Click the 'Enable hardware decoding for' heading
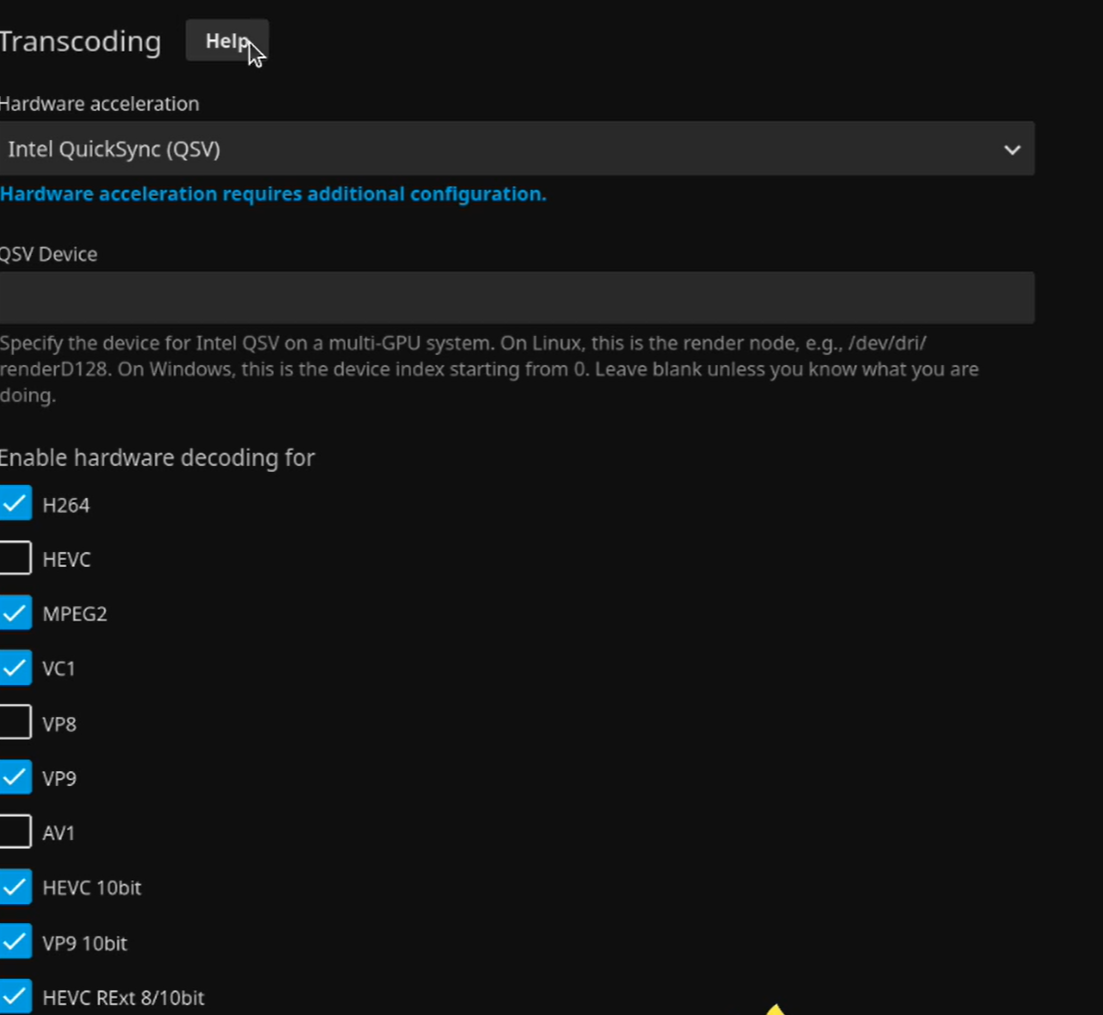Image resolution: width=1103 pixels, height=1015 pixels. (x=157, y=458)
